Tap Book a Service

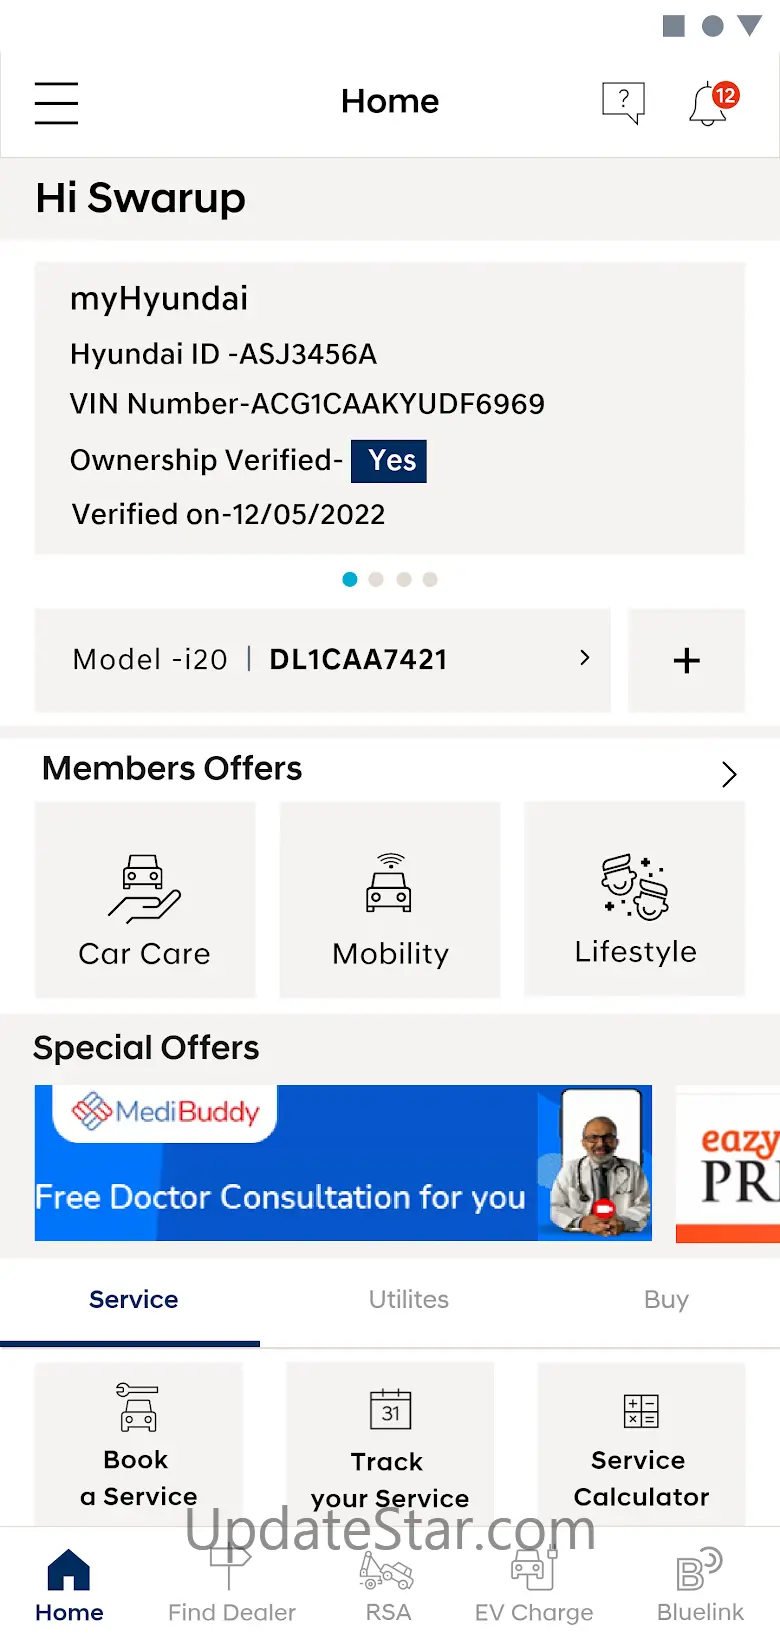tap(139, 1445)
